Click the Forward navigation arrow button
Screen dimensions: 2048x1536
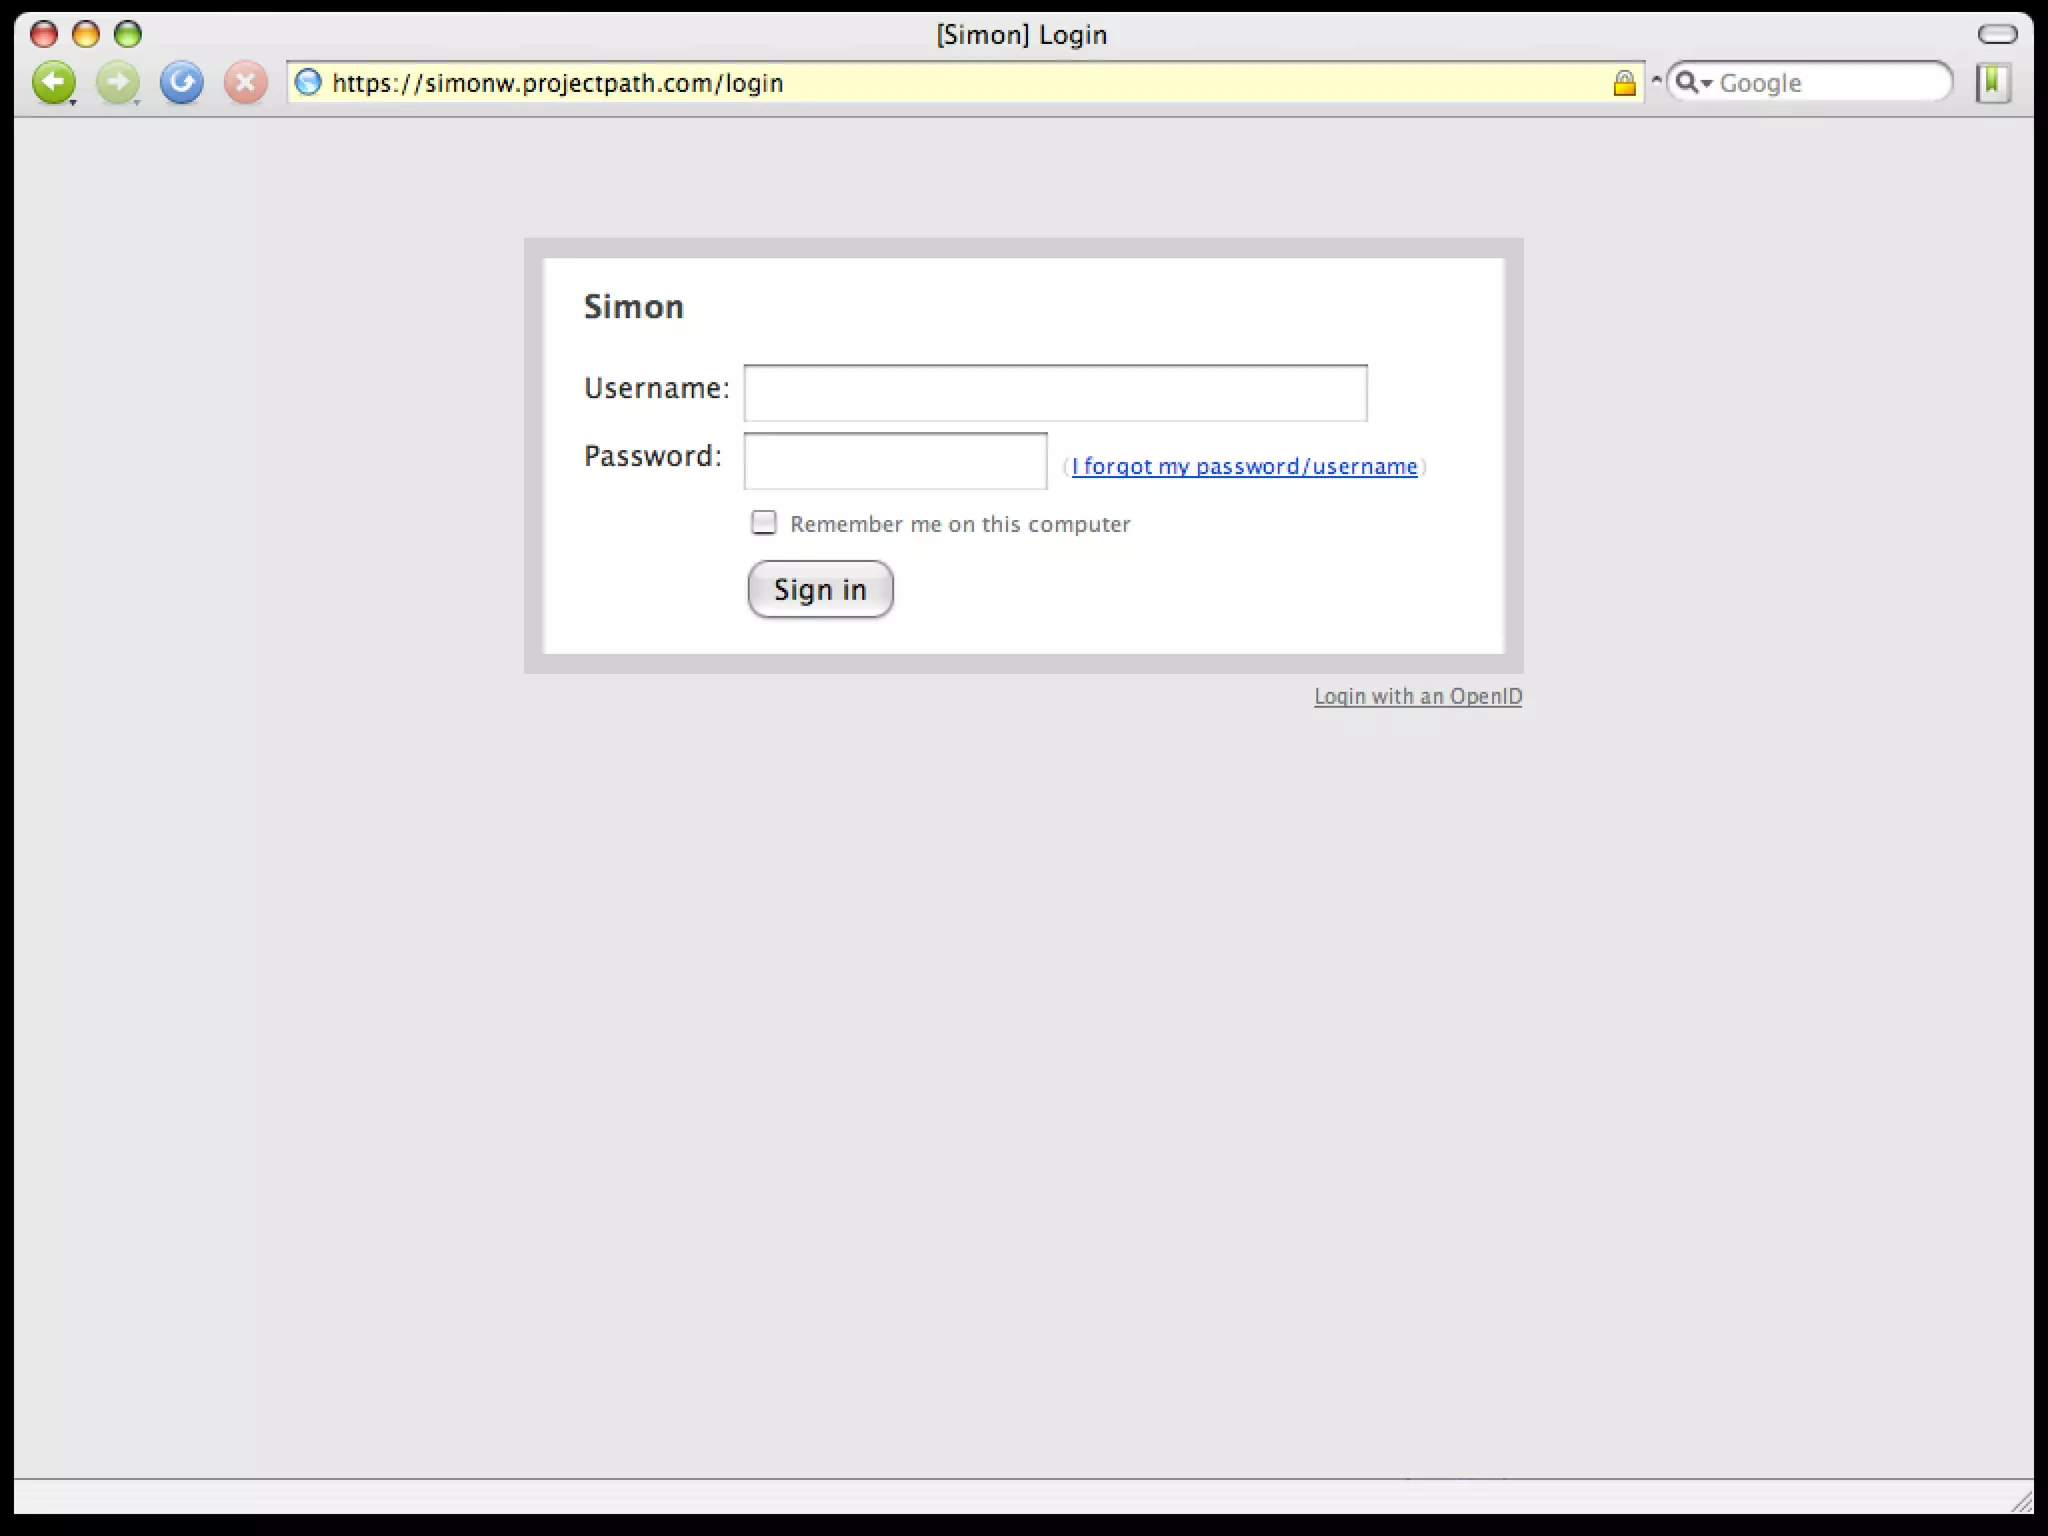116,81
